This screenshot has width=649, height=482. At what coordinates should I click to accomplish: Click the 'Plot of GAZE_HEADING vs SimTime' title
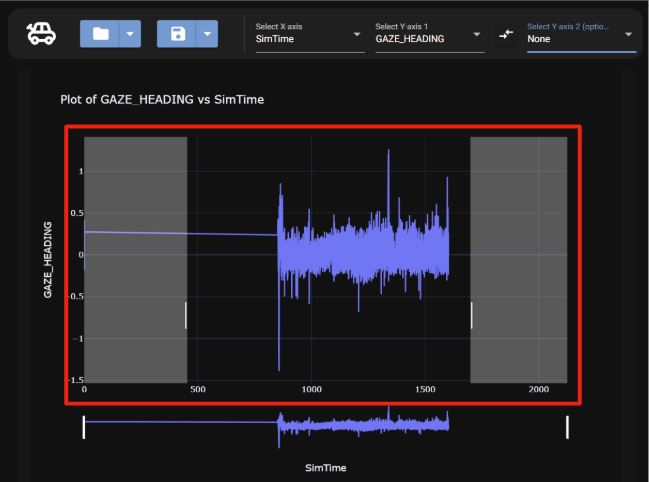pos(162,100)
